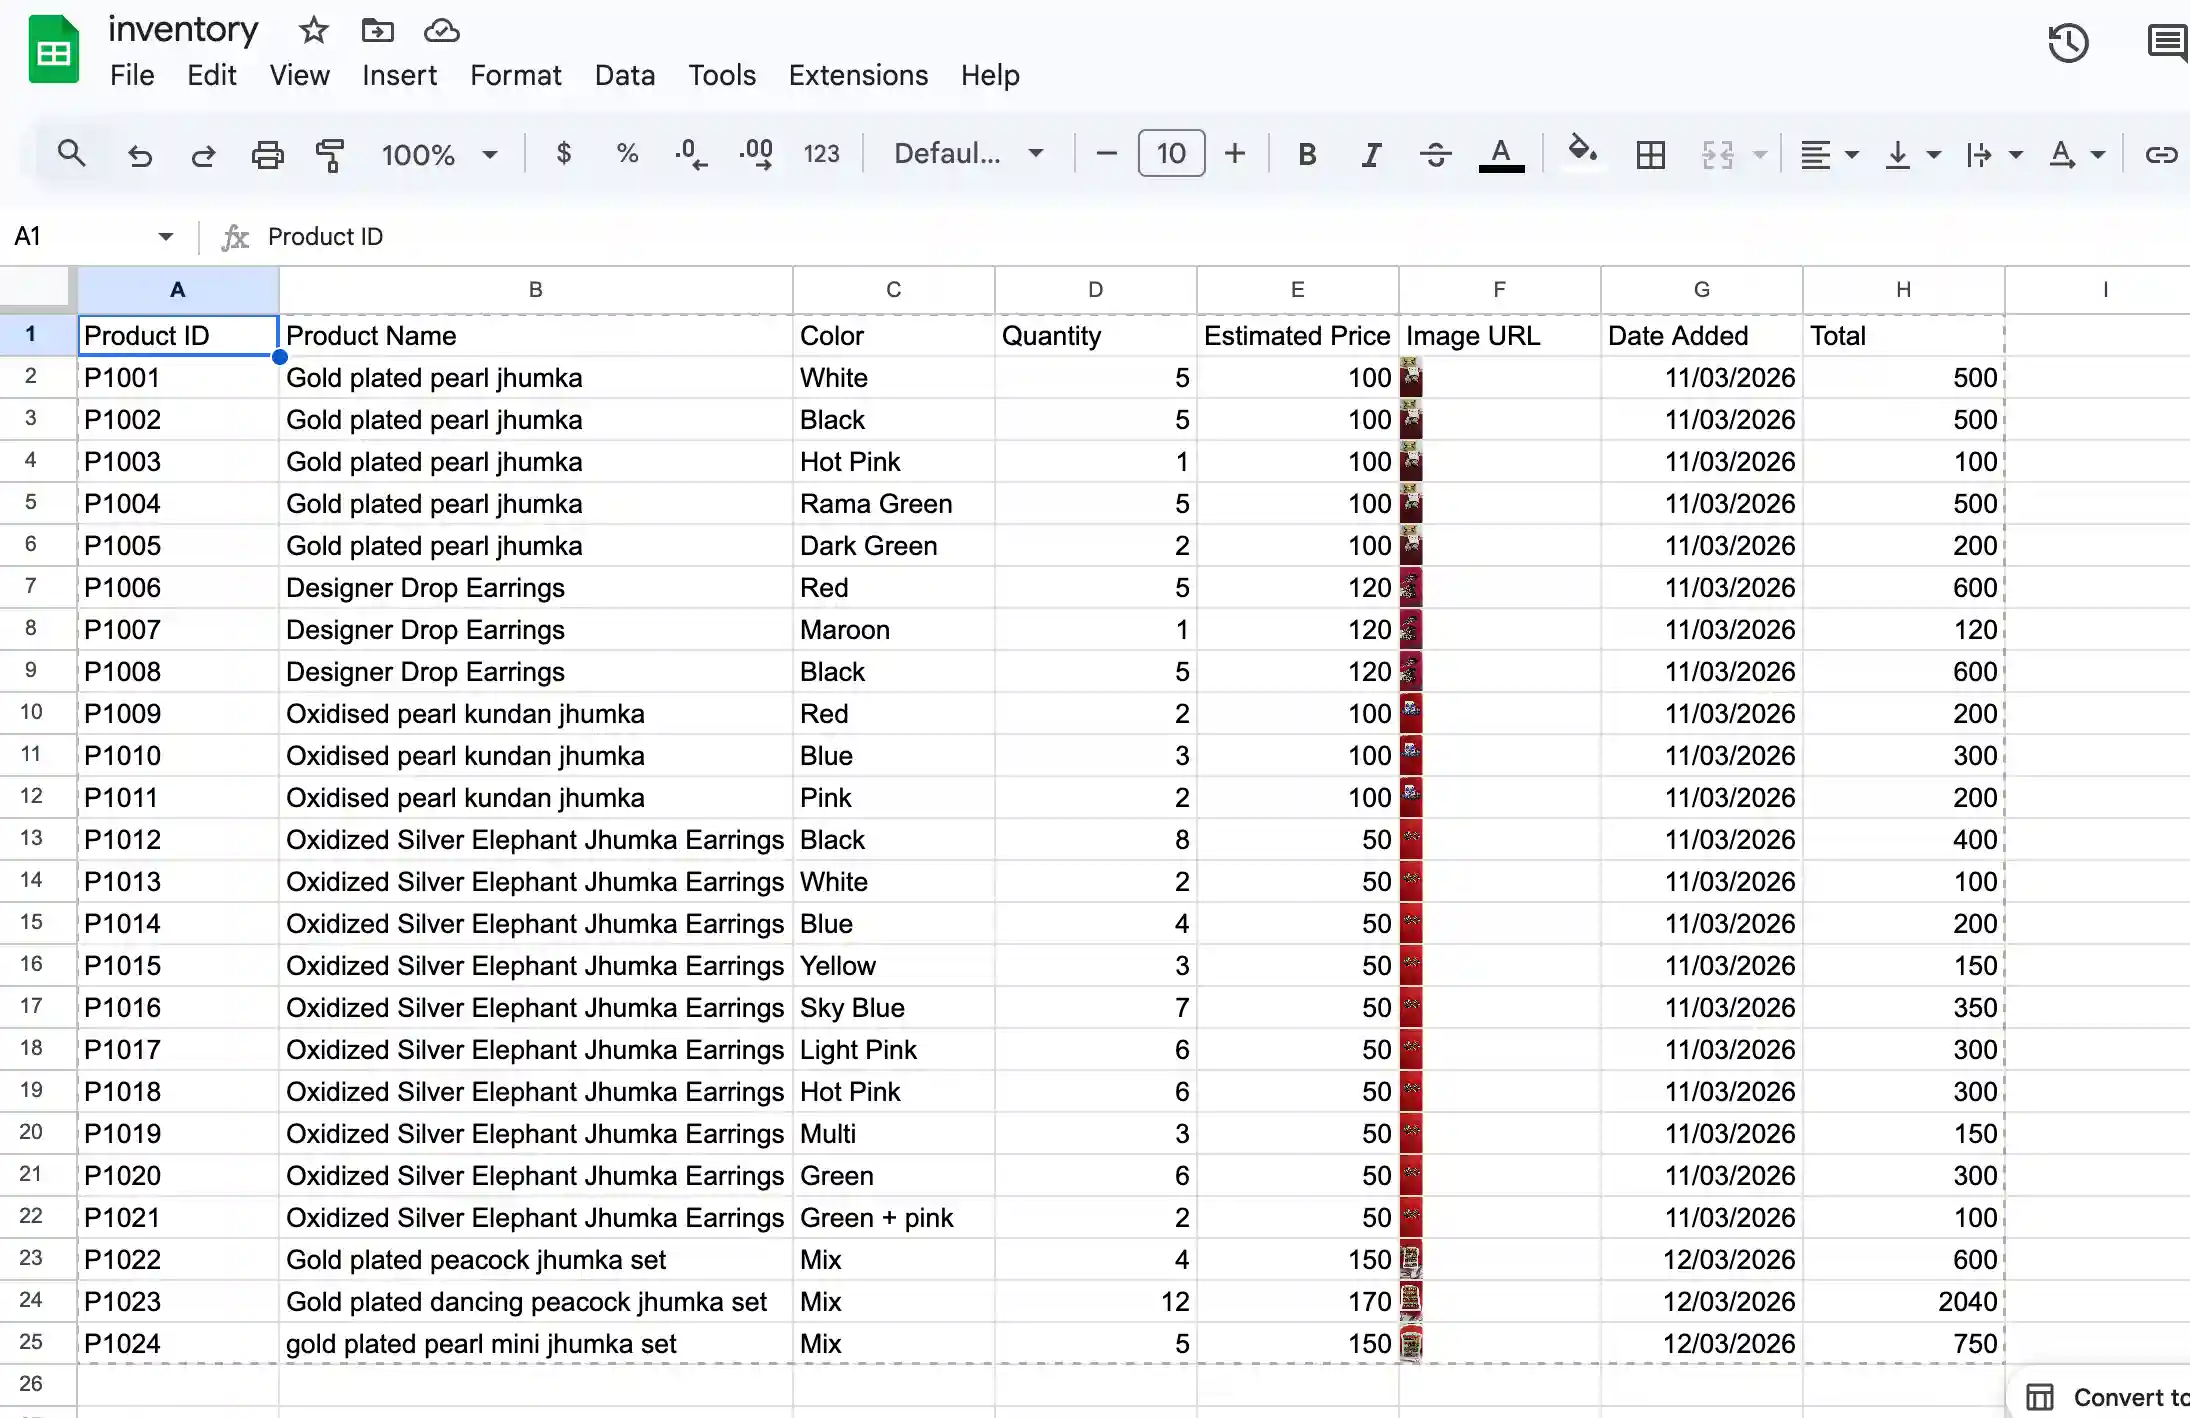Click the search magnifier icon
This screenshot has height=1418, width=2190.
pyautogui.click(x=71, y=154)
